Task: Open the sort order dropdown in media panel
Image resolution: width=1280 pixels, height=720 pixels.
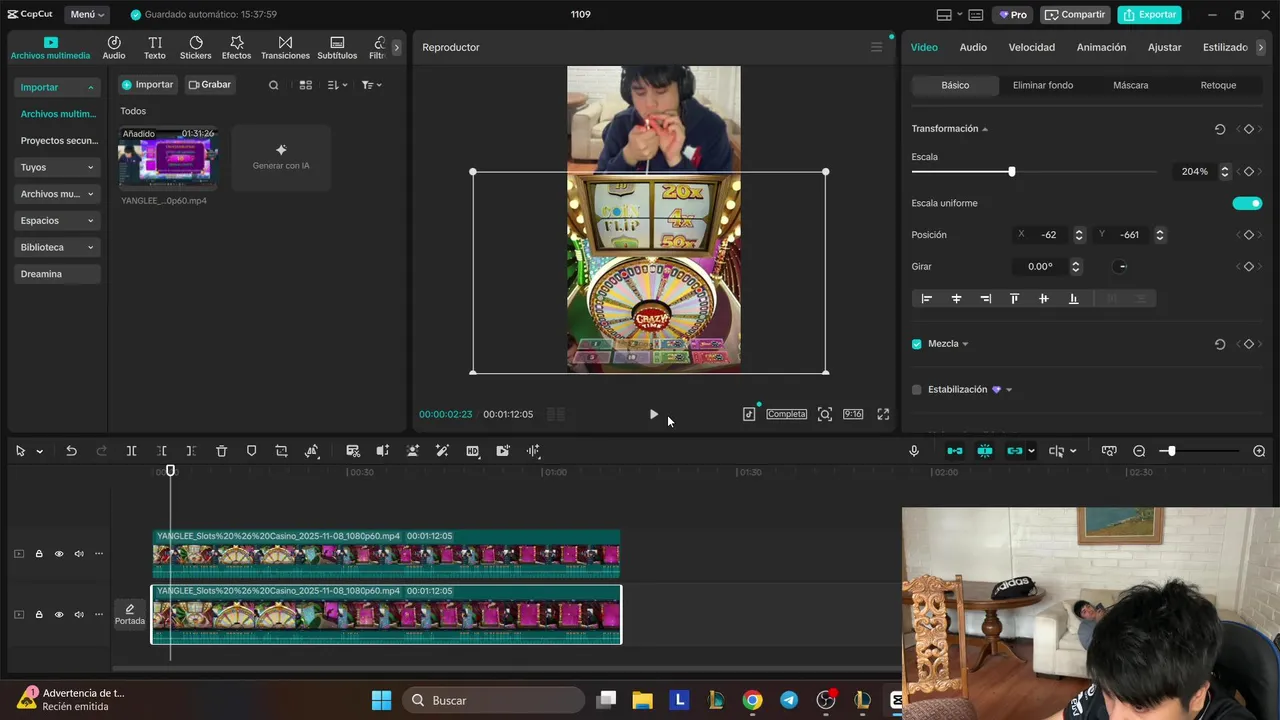Action: point(338,85)
